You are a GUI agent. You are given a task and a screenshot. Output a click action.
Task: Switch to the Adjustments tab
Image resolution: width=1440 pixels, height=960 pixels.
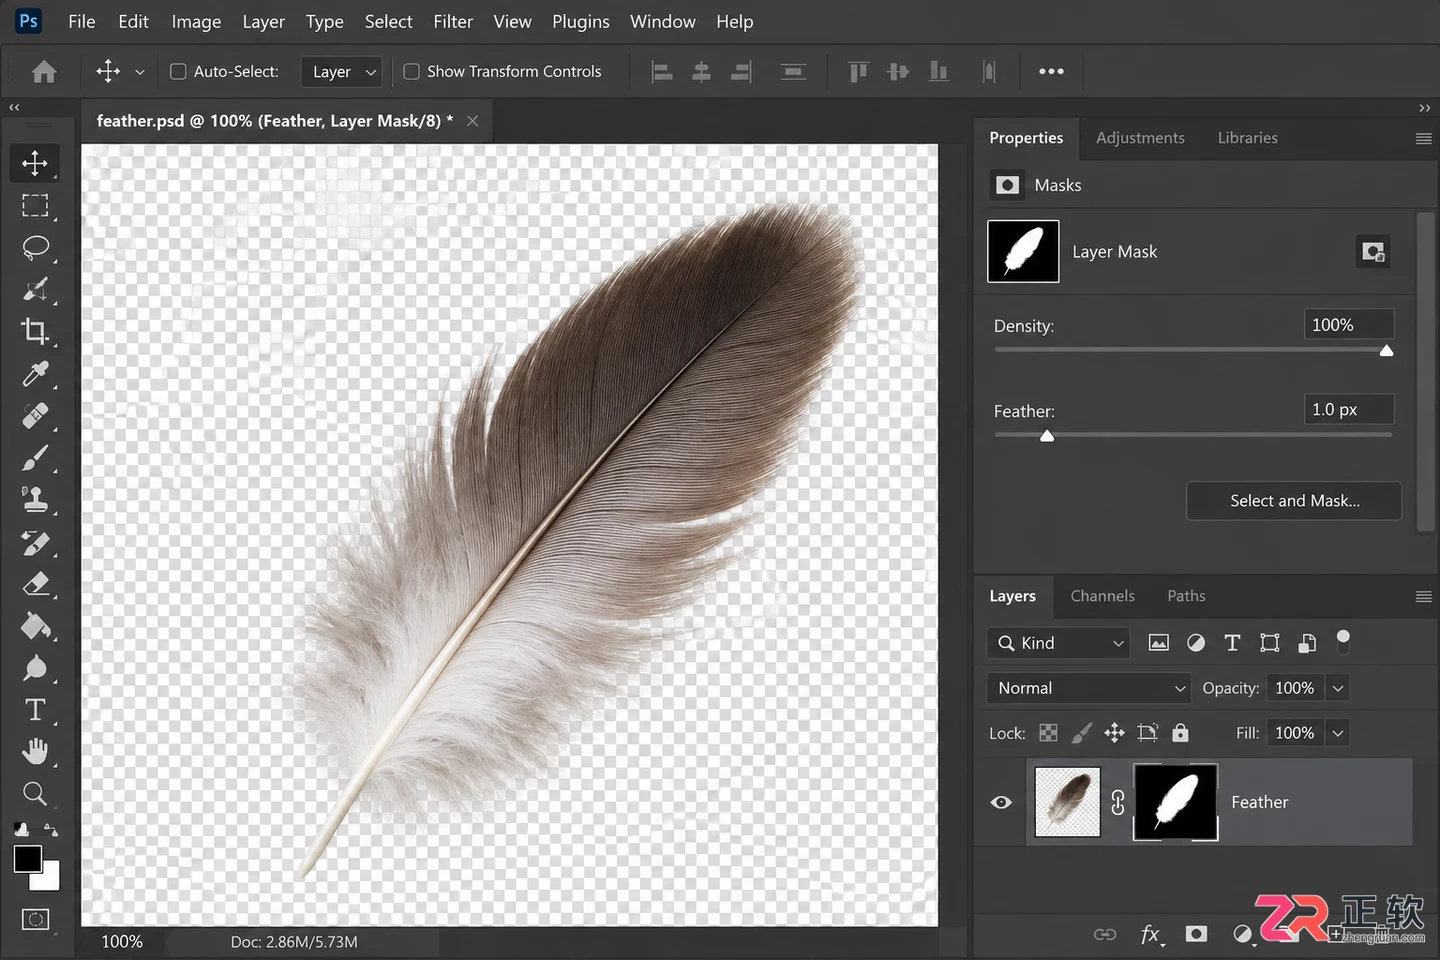pyautogui.click(x=1140, y=138)
